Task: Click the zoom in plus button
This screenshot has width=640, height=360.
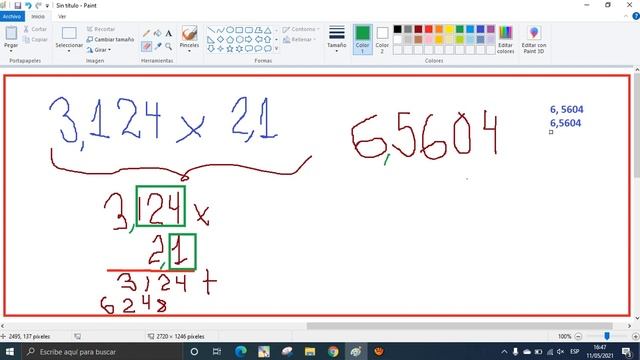Action: point(636,336)
